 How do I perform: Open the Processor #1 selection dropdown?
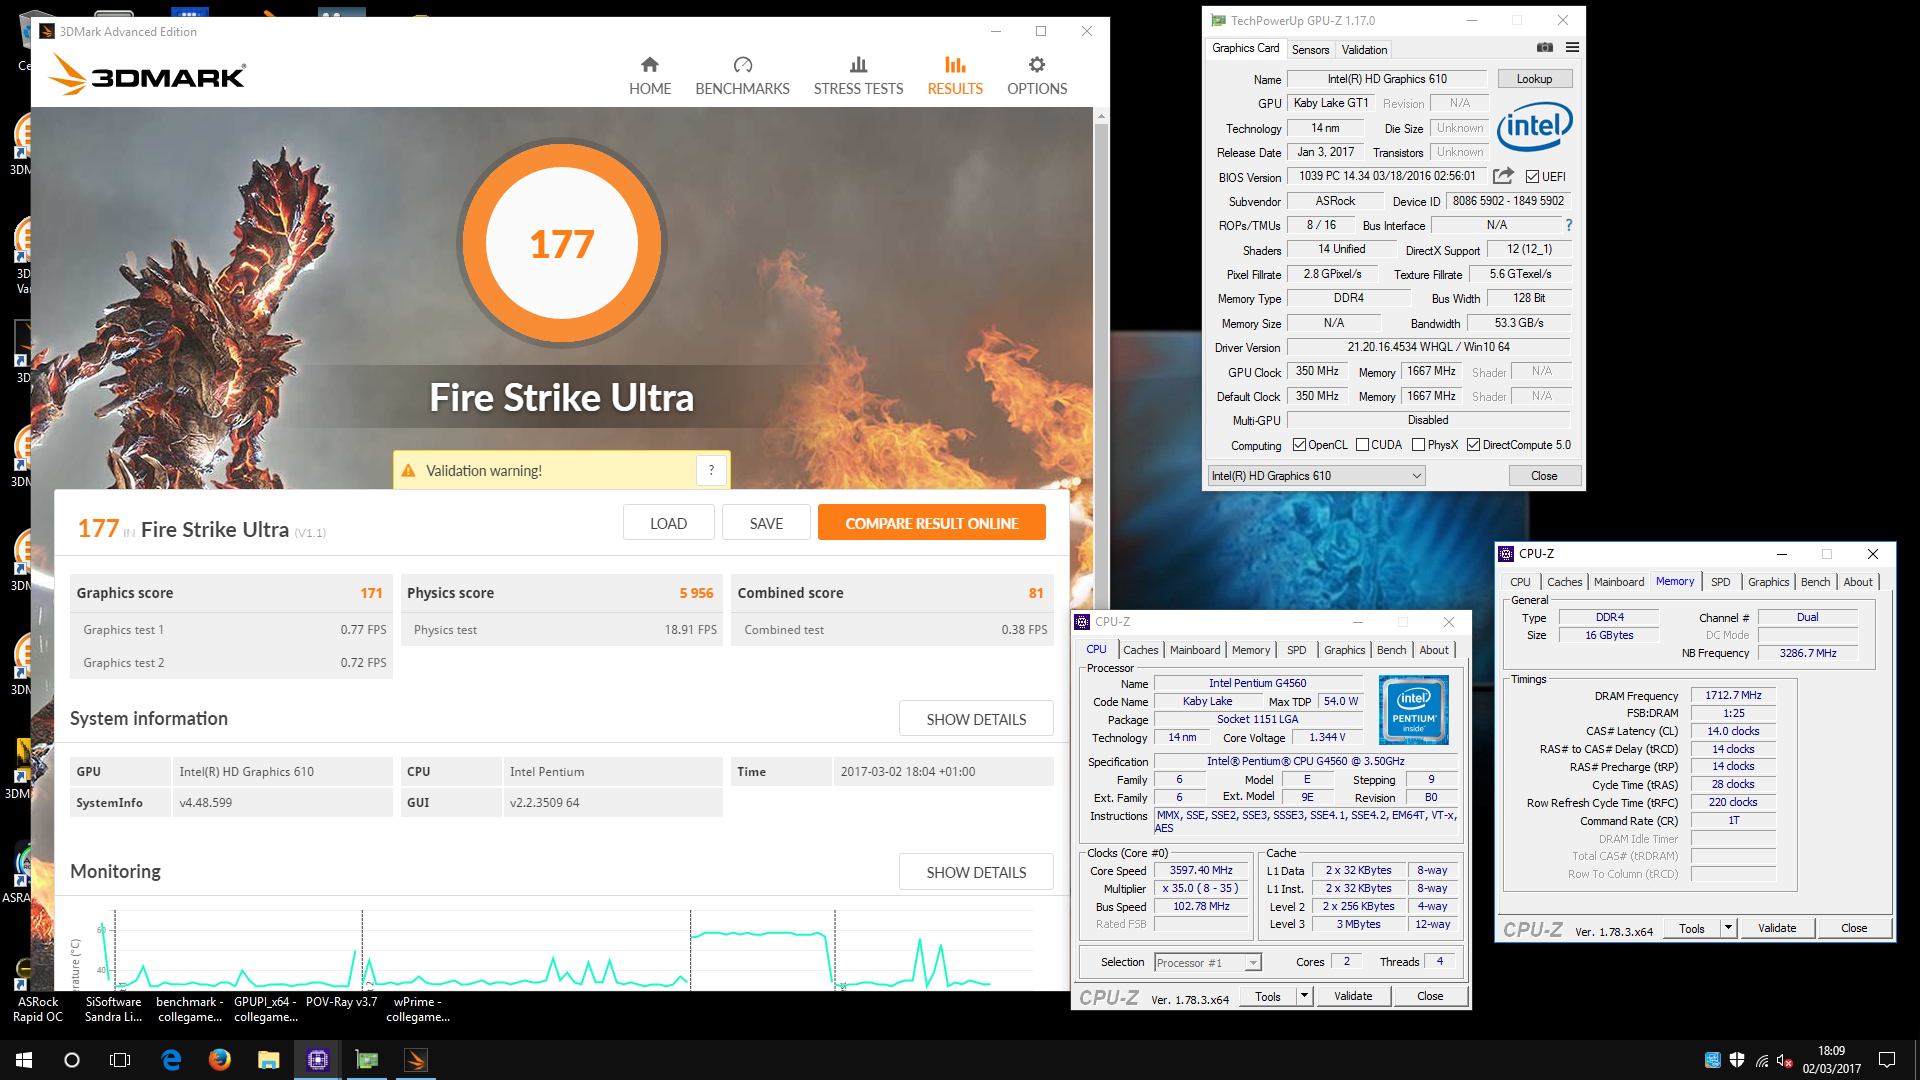1207,962
